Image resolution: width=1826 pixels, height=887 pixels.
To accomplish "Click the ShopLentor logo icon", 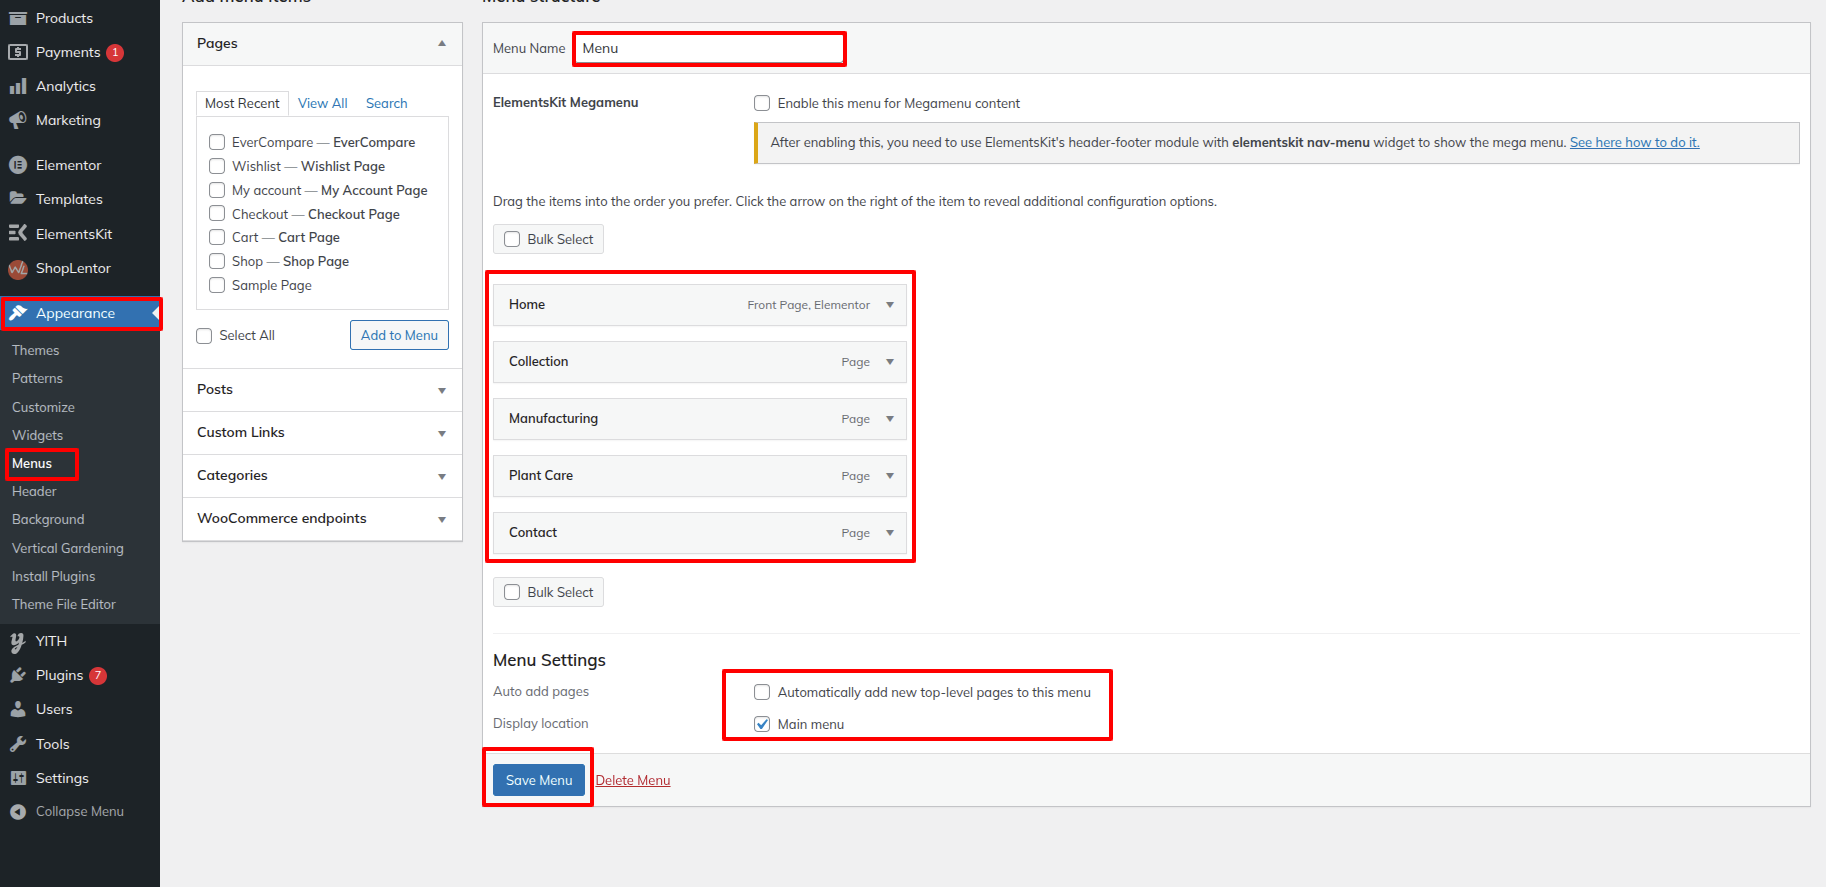I will 17,269.
